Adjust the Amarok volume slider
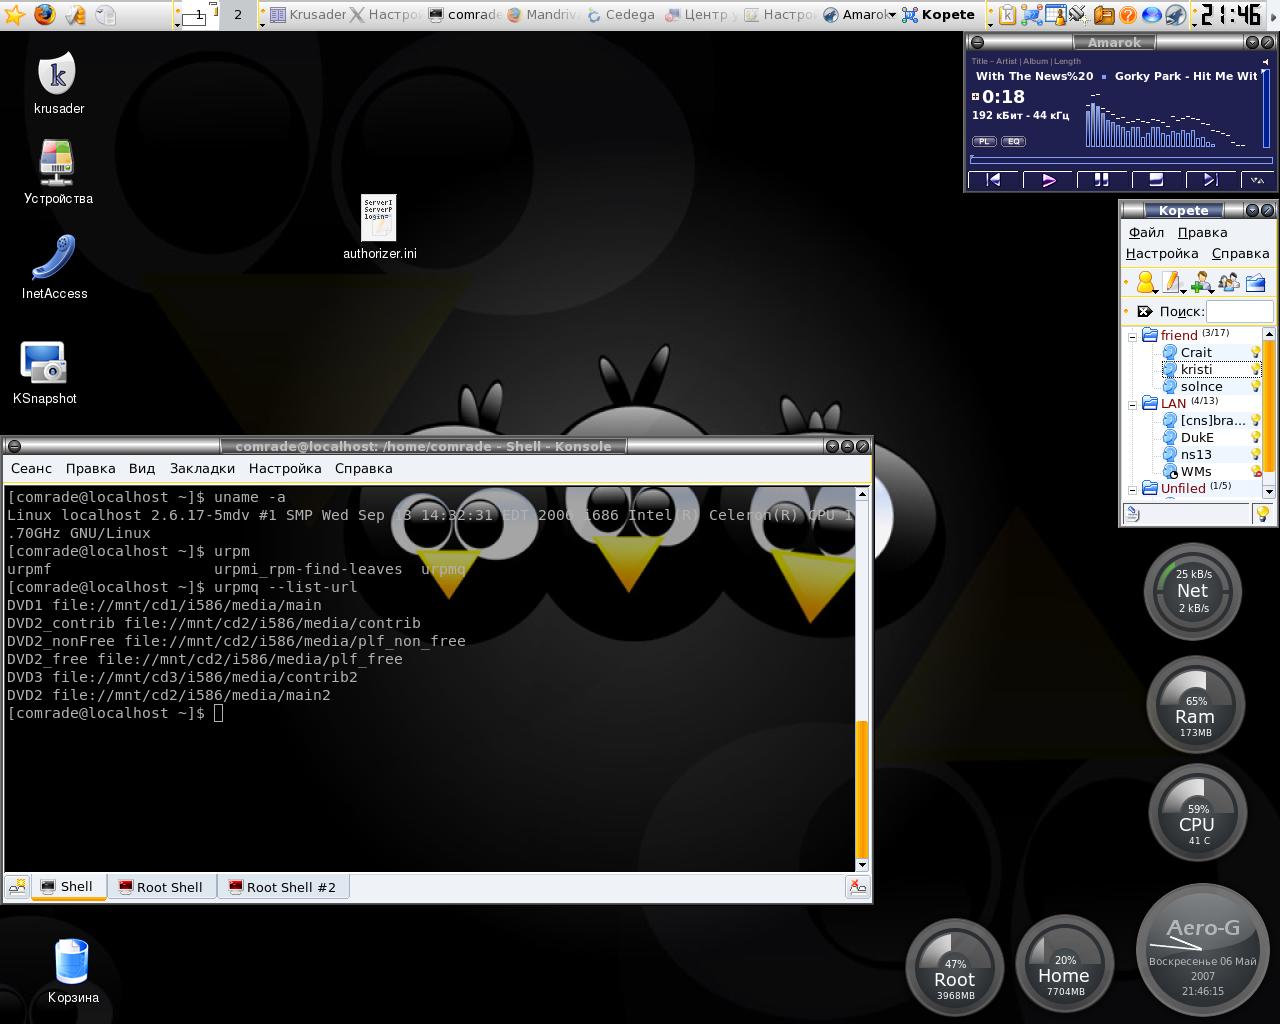Image resolution: width=1280 pixels, height=1024 pixels. [1267, 108]
